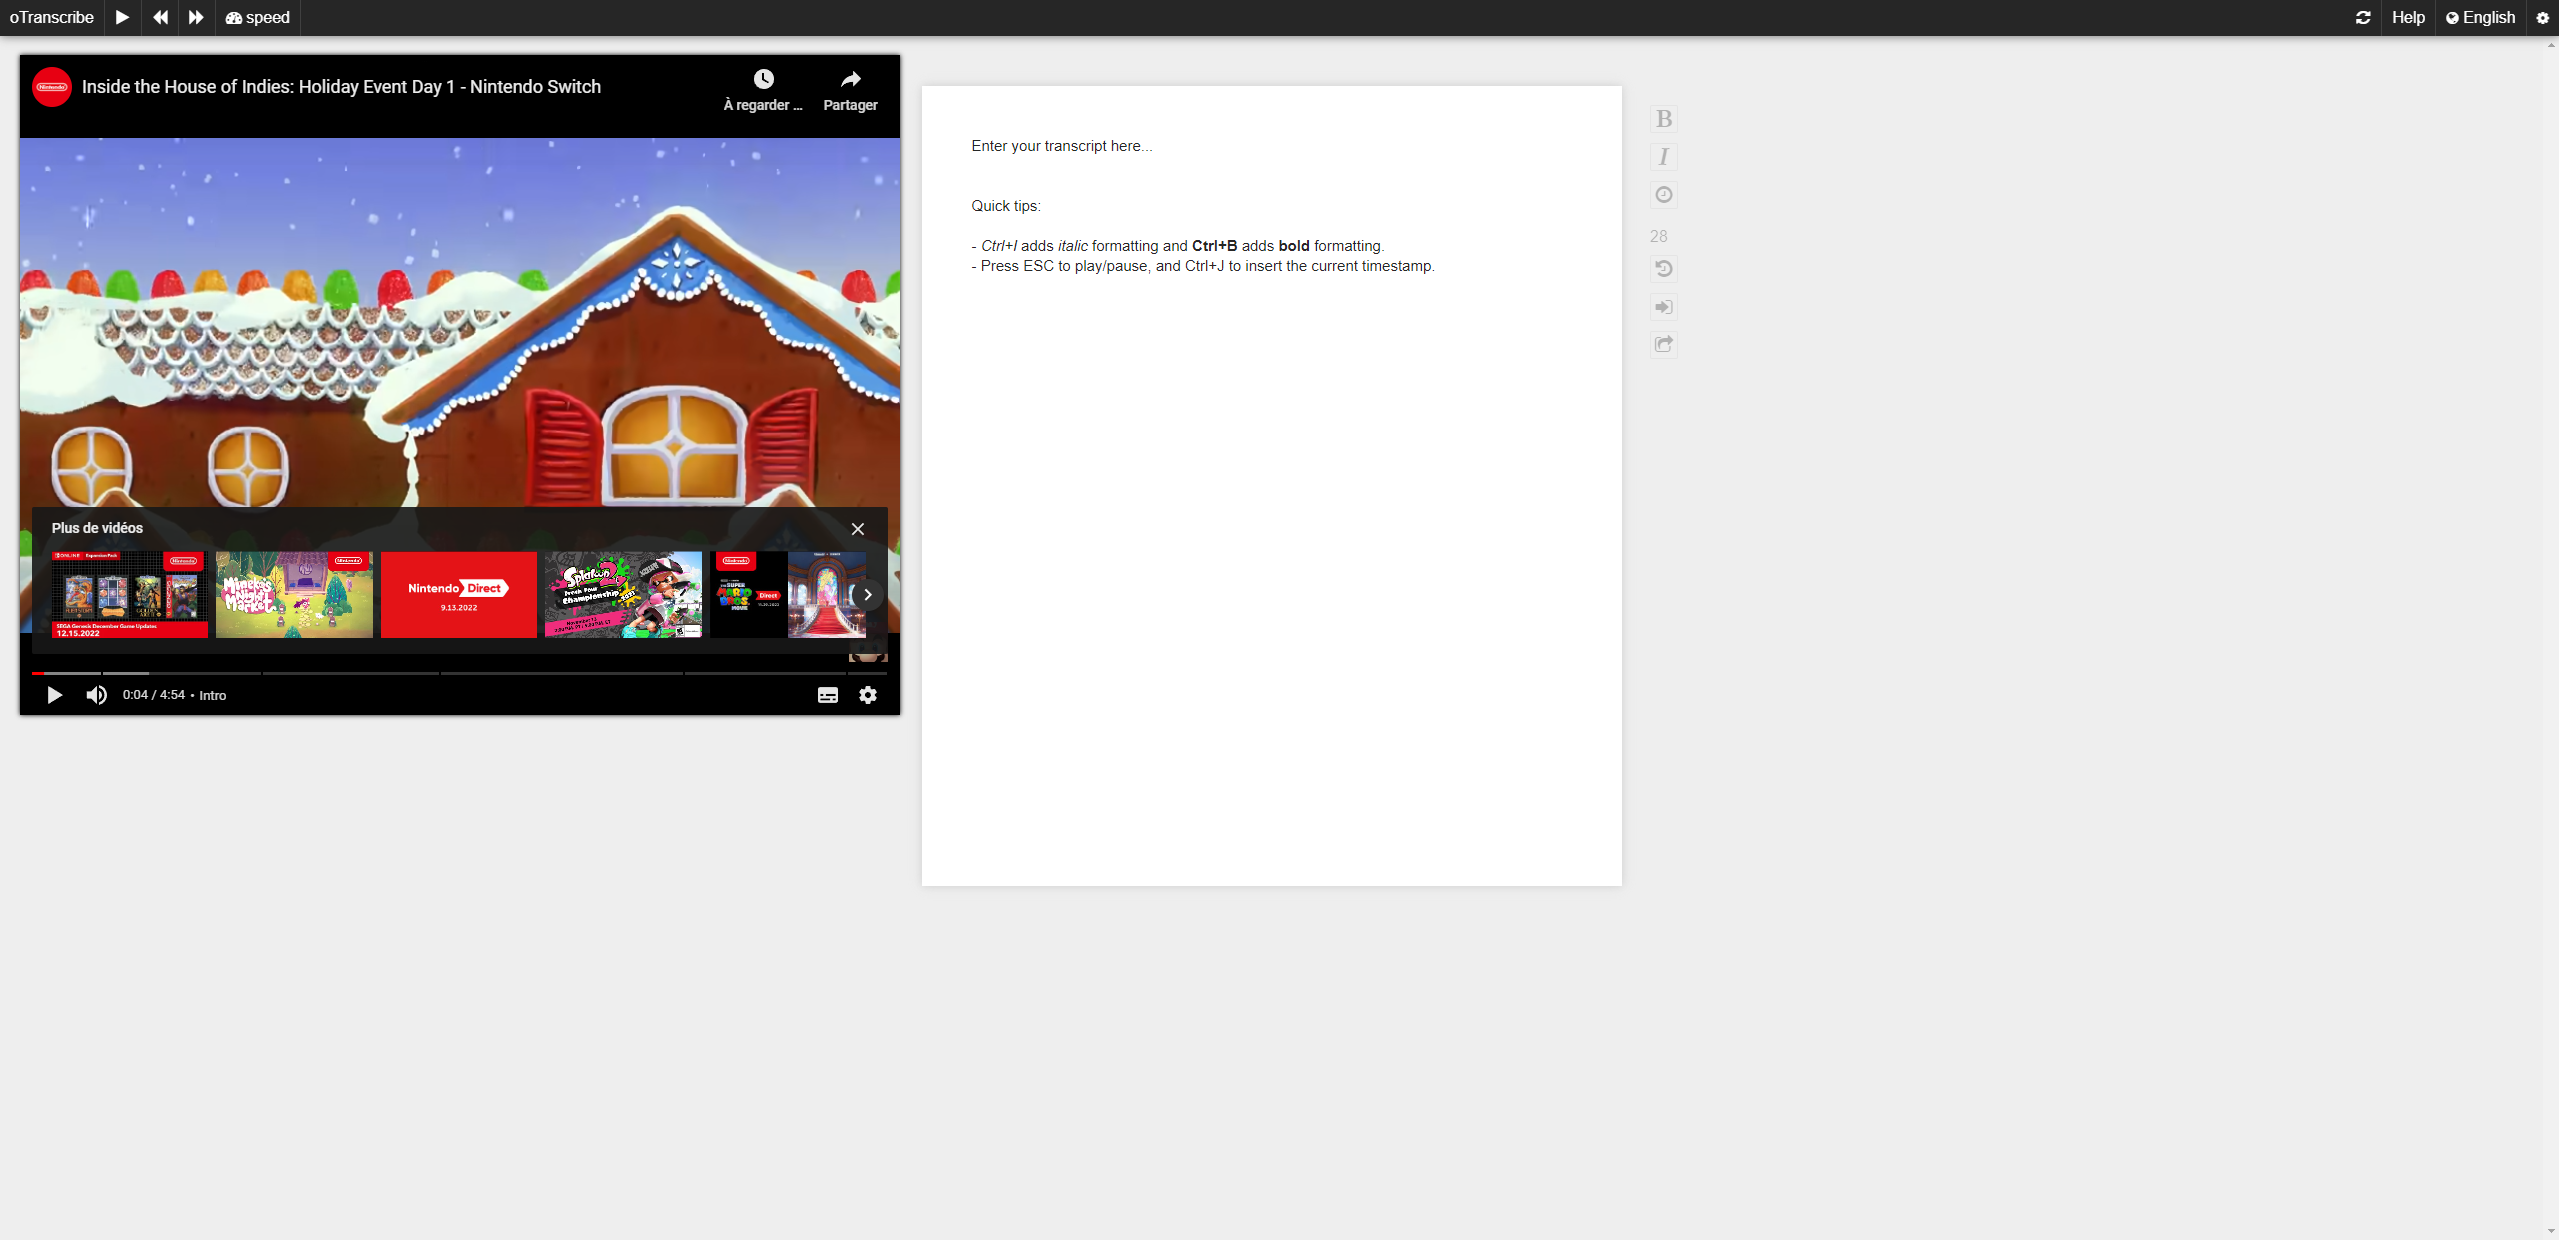Apply italic with the I button
The image size is (2559, 1257).
[1664, 157]
